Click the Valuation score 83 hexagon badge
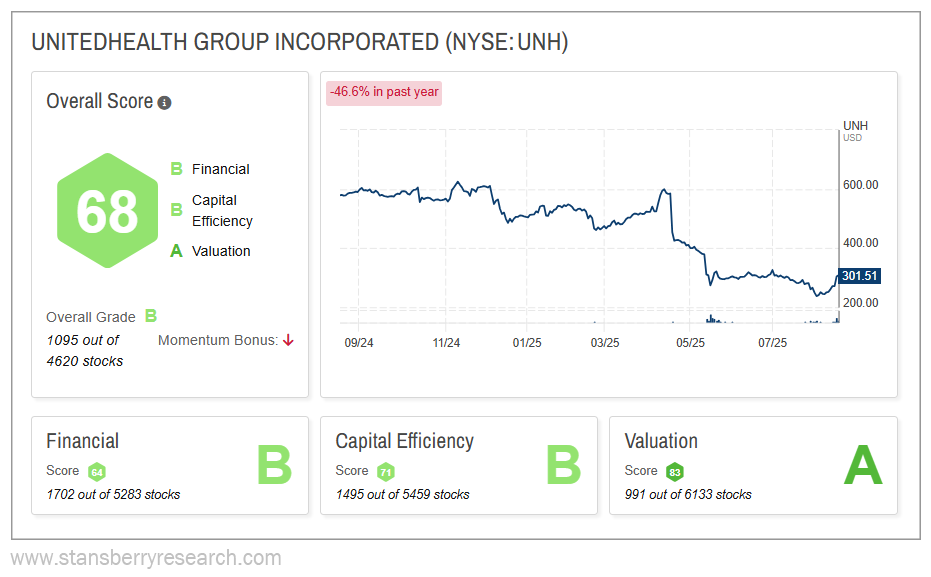The width and height of the screenshot is (931, 577). point(675,471)
